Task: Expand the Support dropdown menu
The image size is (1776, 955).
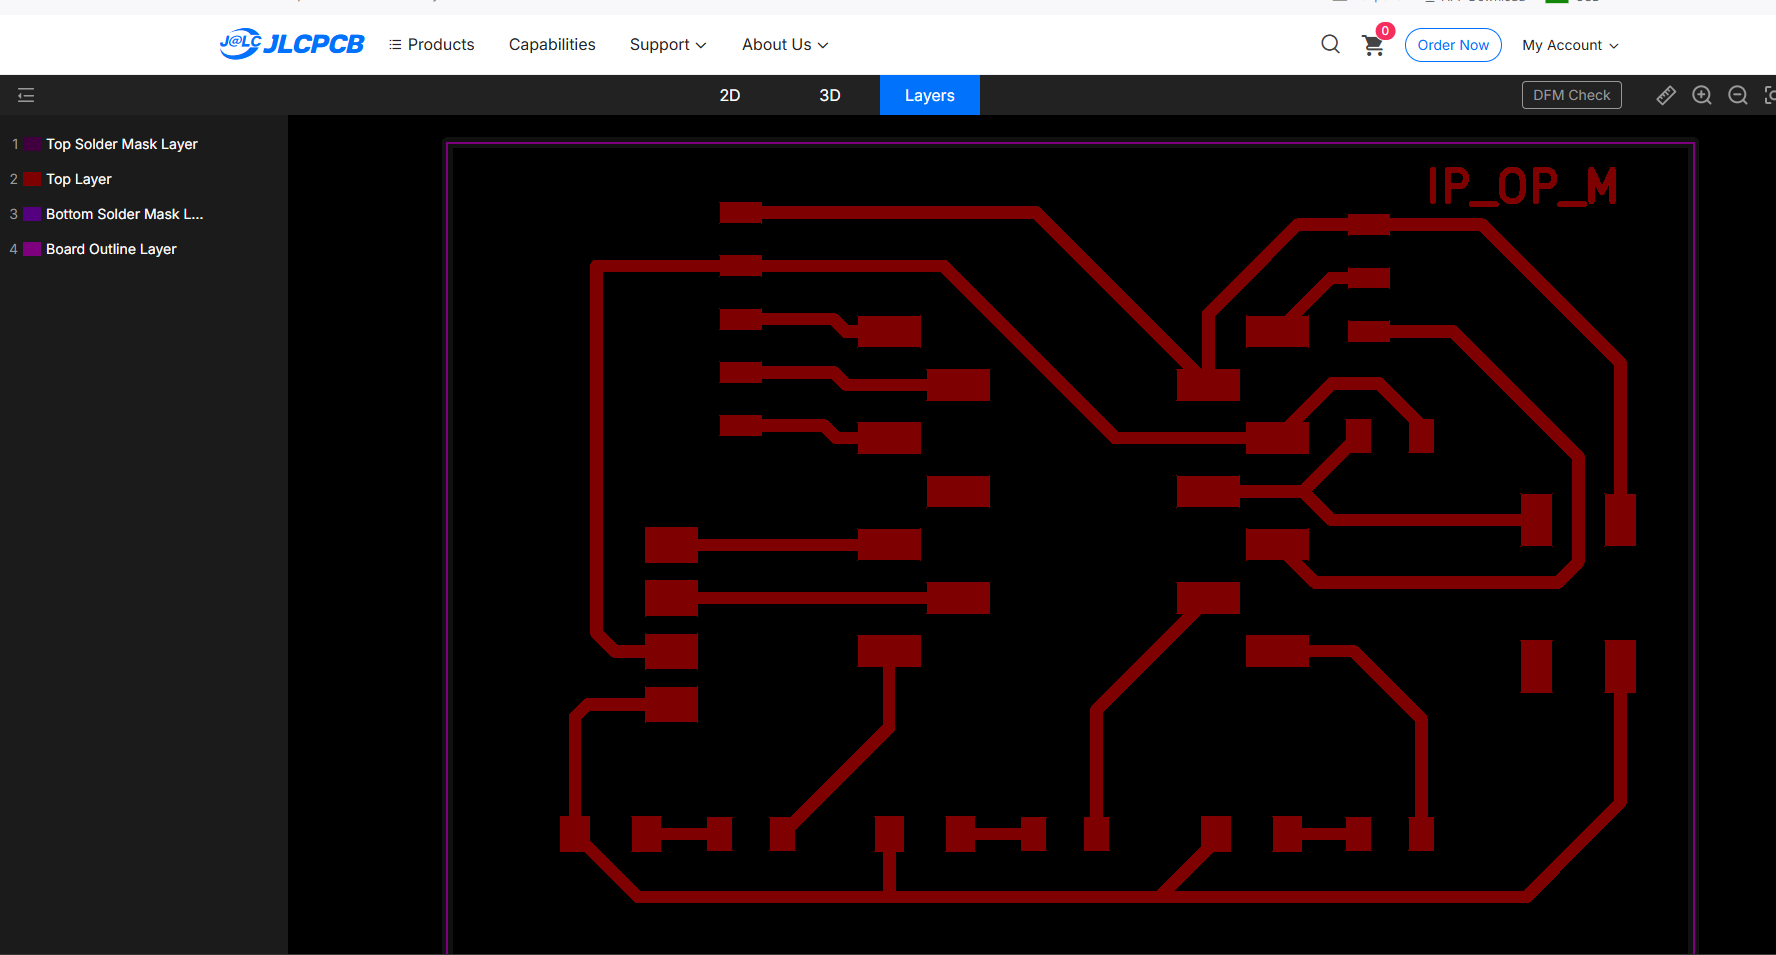Action: (x=668, y=45)
